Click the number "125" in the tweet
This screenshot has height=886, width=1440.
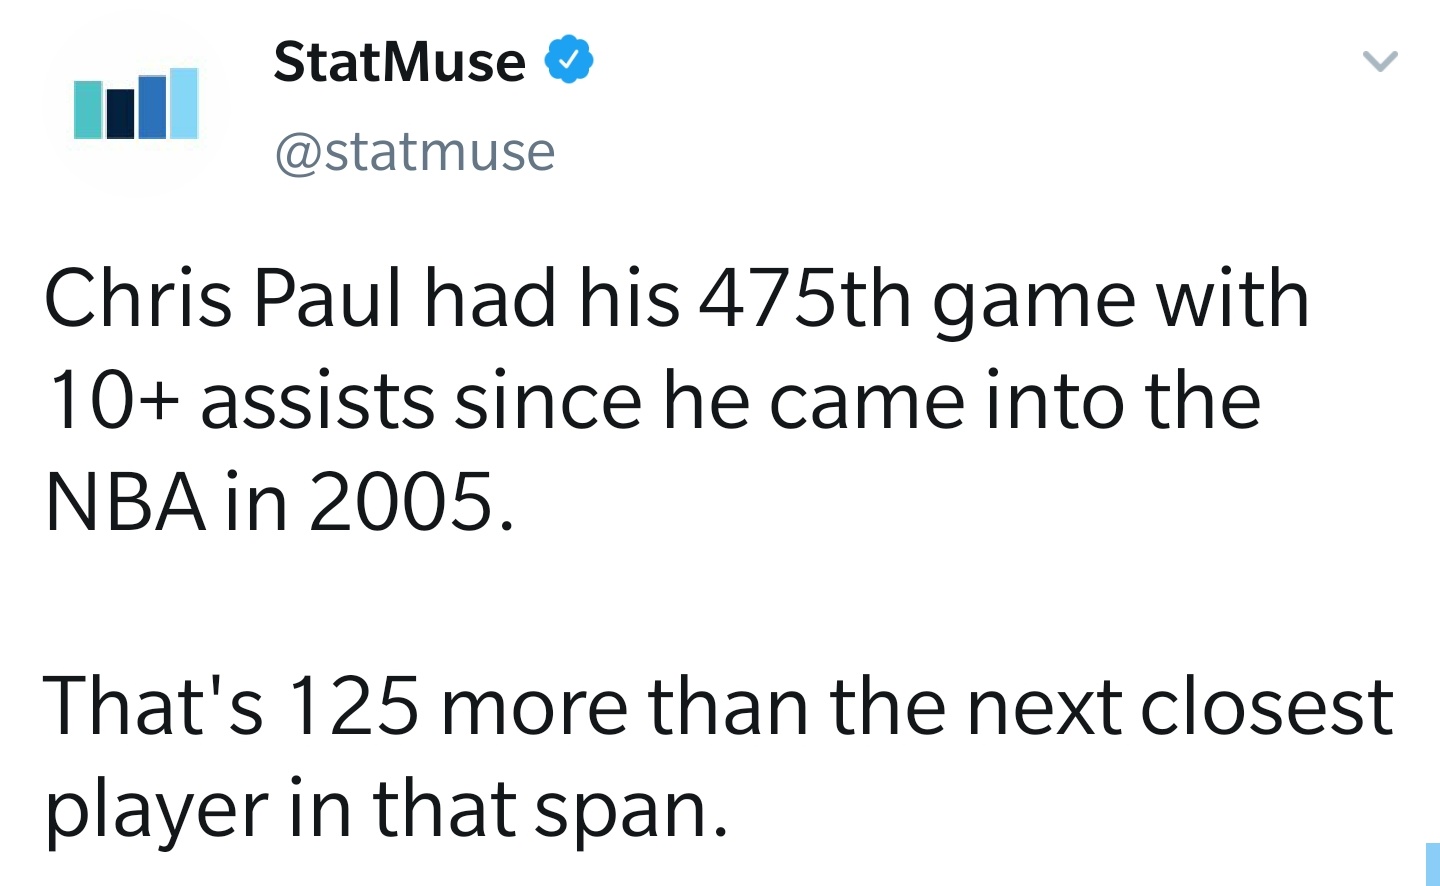click(x=353, y=706)
